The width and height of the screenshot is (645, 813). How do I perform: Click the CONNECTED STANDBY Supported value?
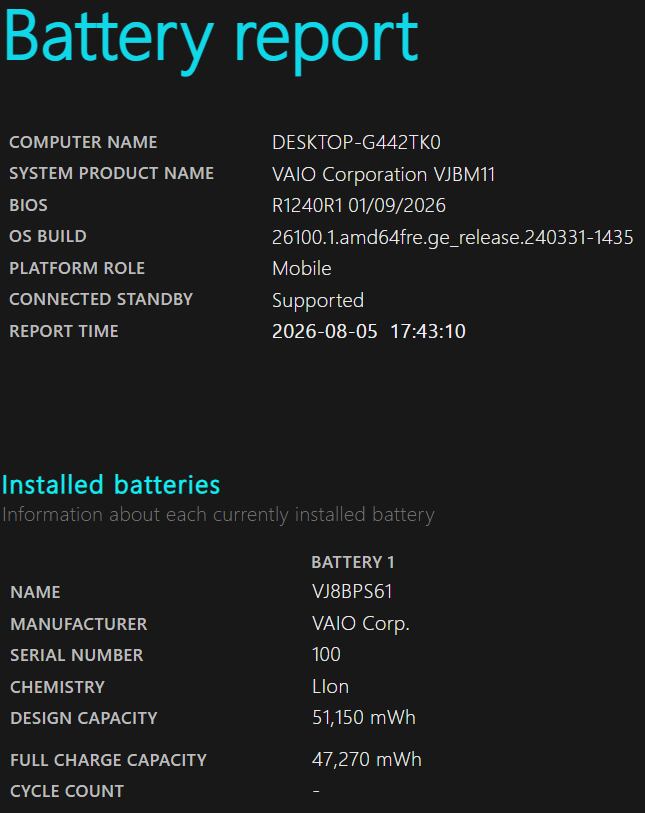pos(318,301)
